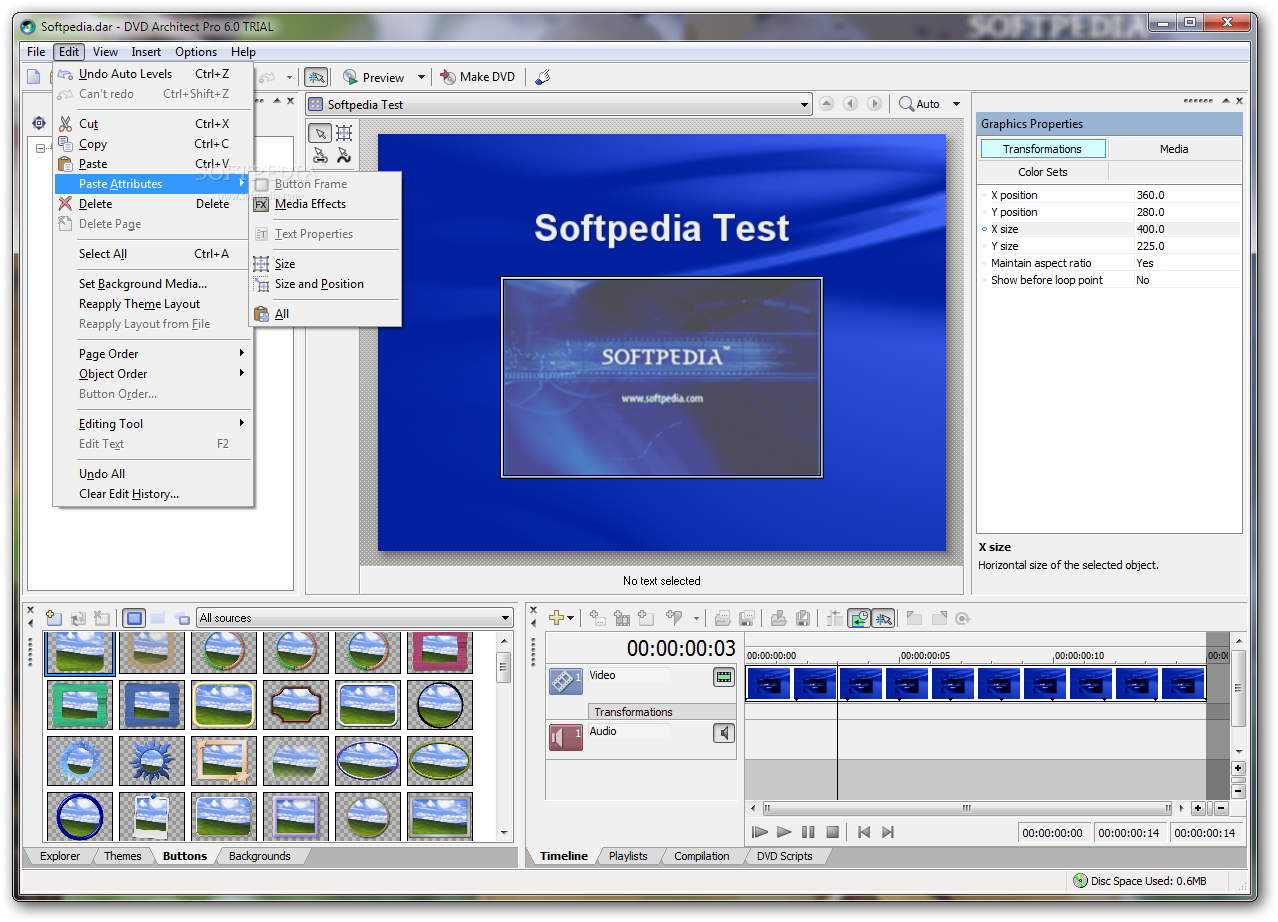Open the Auto zoom dropdown
Screen dimensions: 1278x922
930,104
